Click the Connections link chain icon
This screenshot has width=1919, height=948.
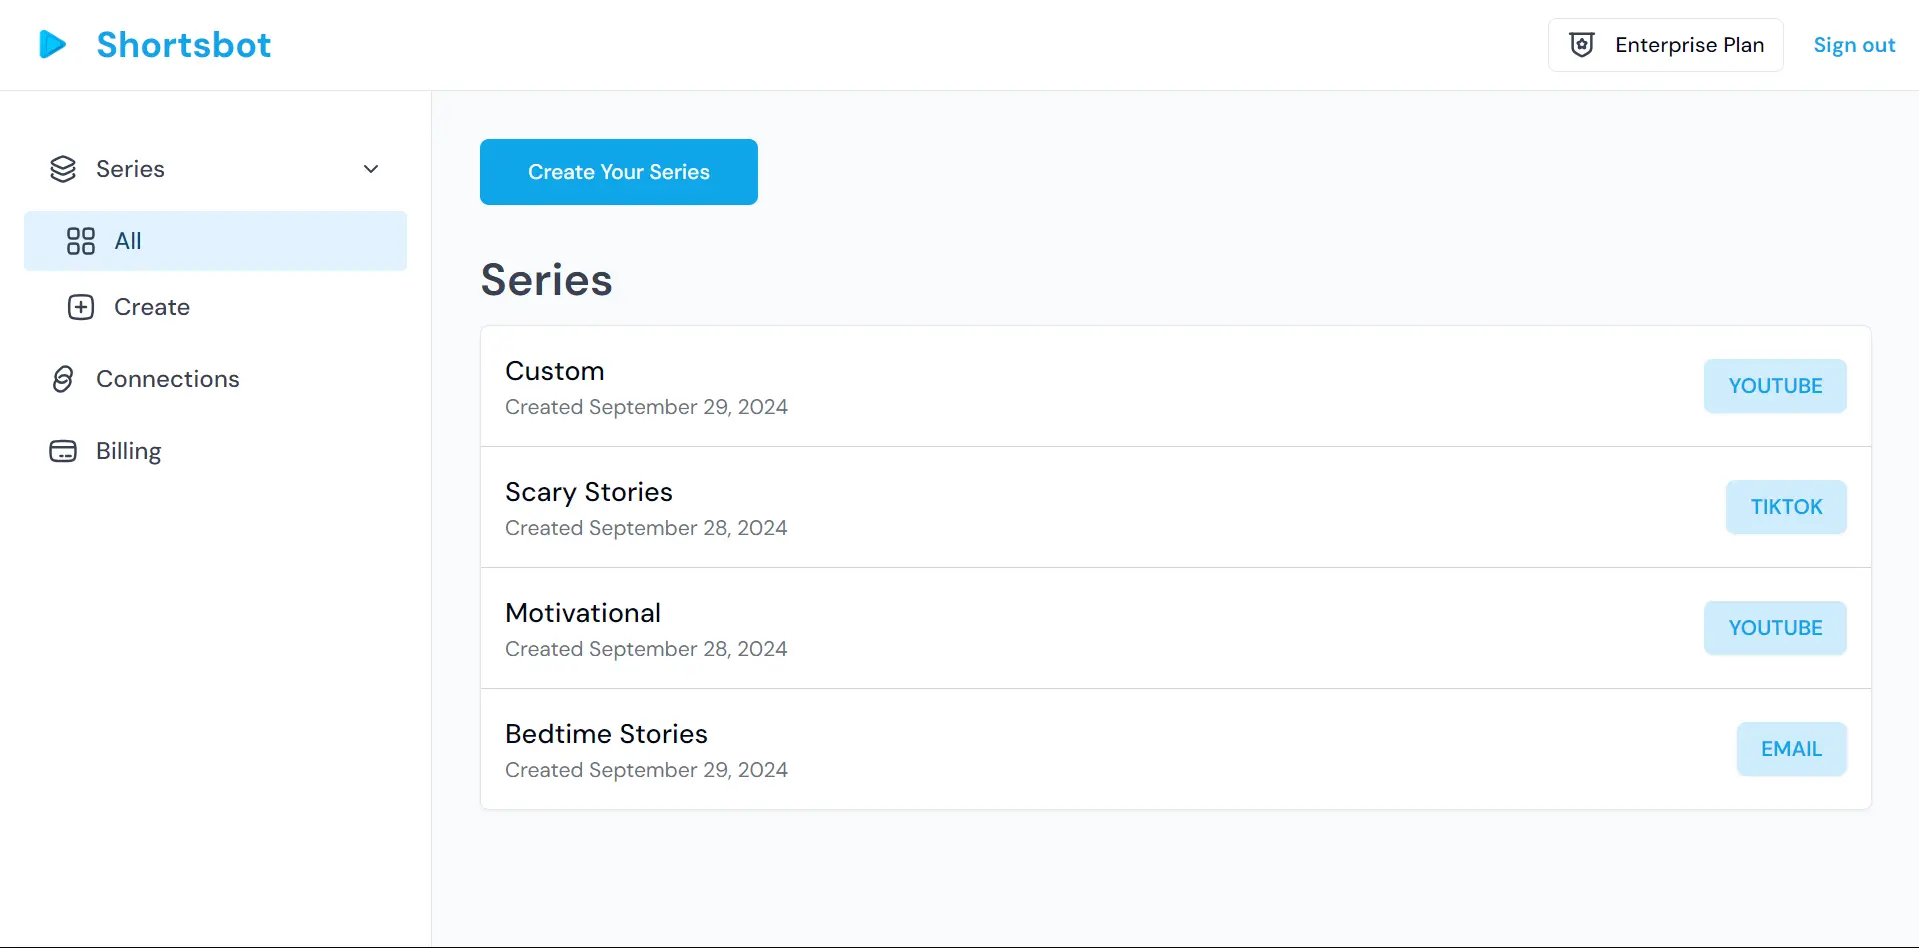point(63,379)
